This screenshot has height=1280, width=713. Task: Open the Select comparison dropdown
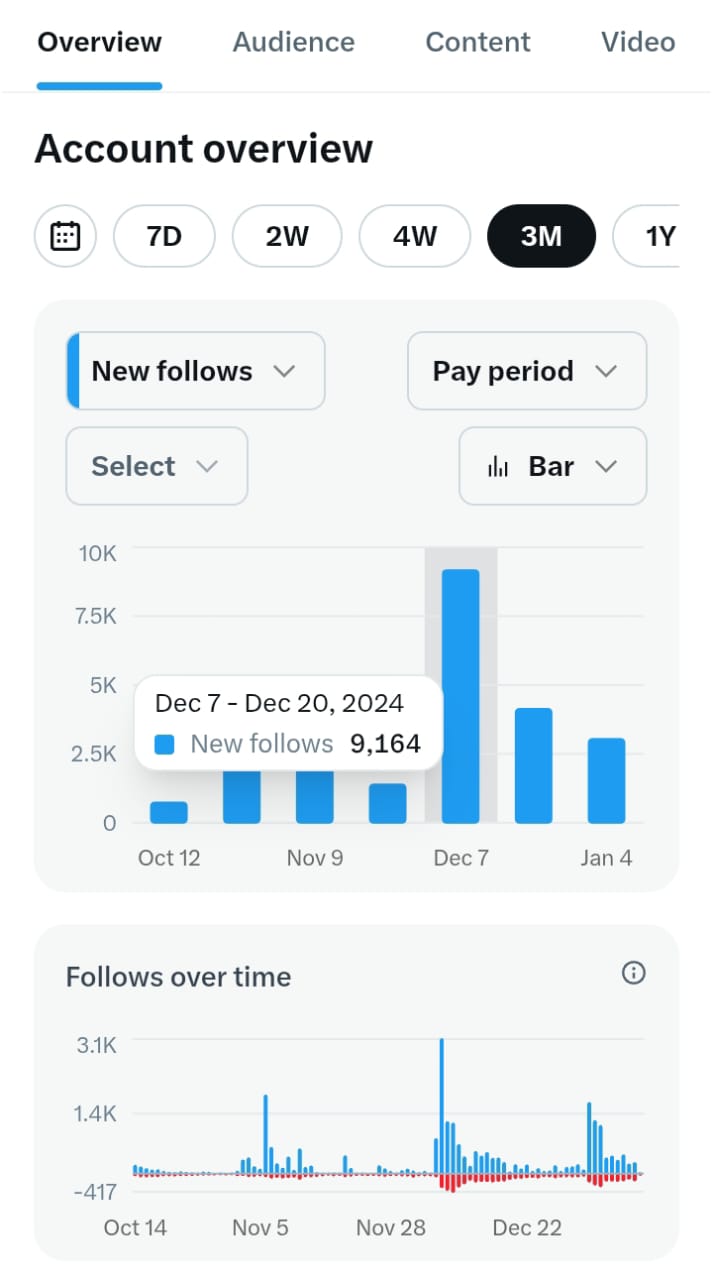click(156, 466)
